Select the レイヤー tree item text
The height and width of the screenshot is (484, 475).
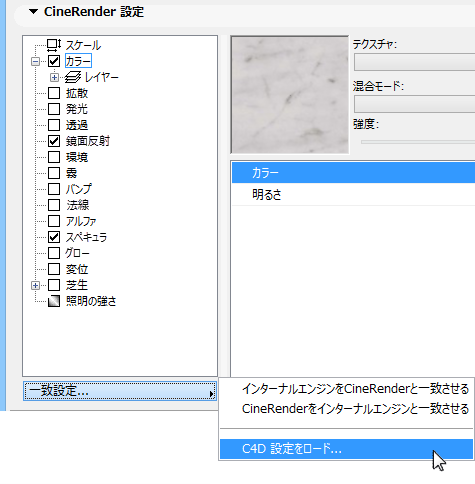pos(101,77)
